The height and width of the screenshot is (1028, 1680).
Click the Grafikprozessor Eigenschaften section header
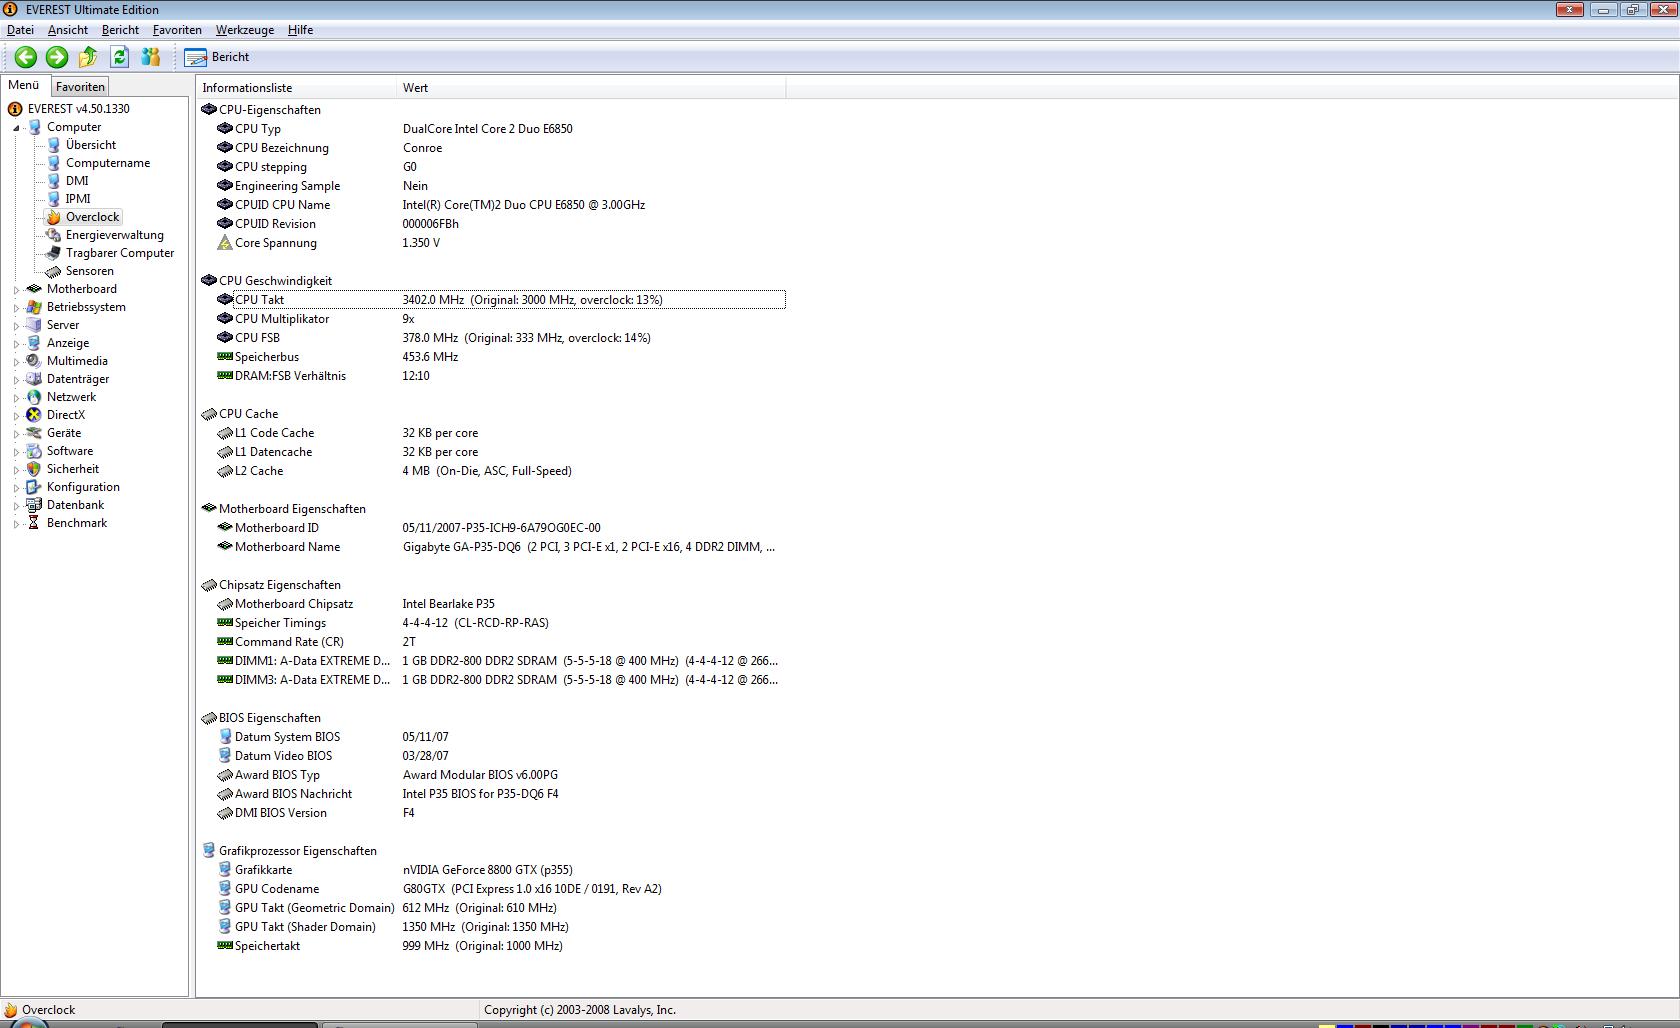click(289, 851)
